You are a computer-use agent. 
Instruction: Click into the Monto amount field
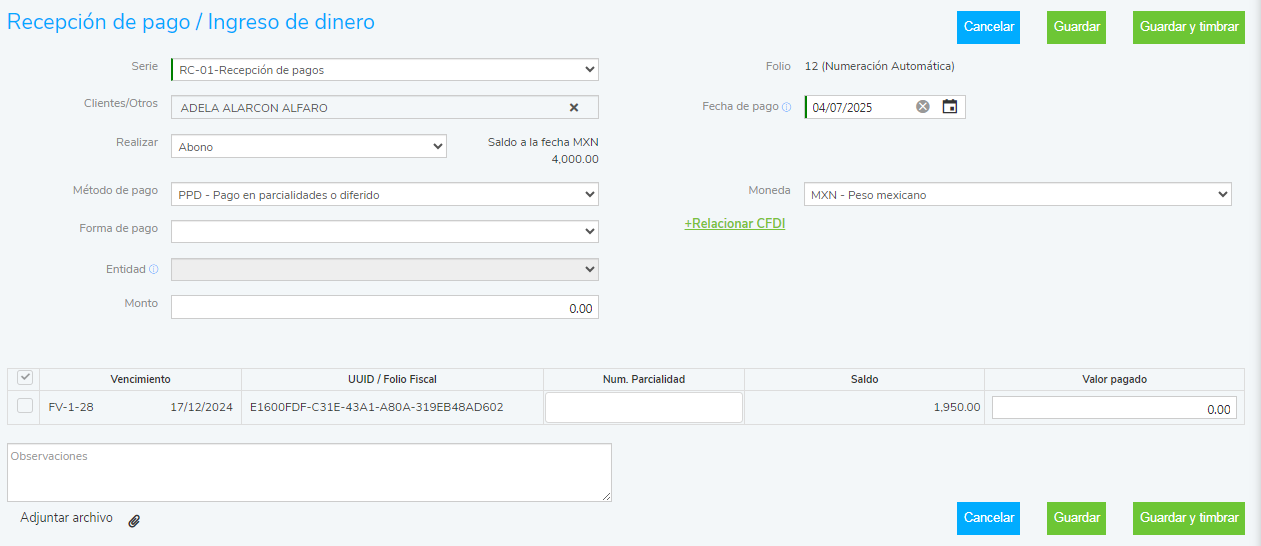[x=385, y=308]
